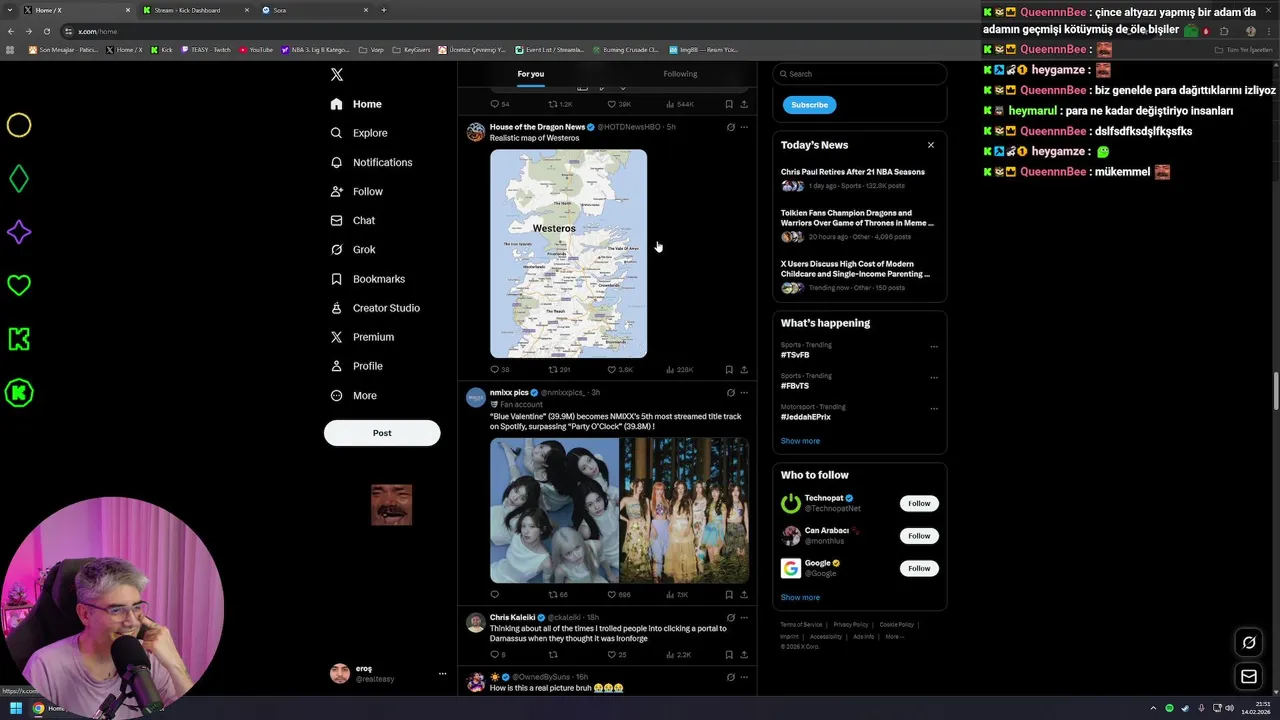Bookmark the Westeros map post
The height and width of the screenshot is (720, 1280).
tap(729, 370)
